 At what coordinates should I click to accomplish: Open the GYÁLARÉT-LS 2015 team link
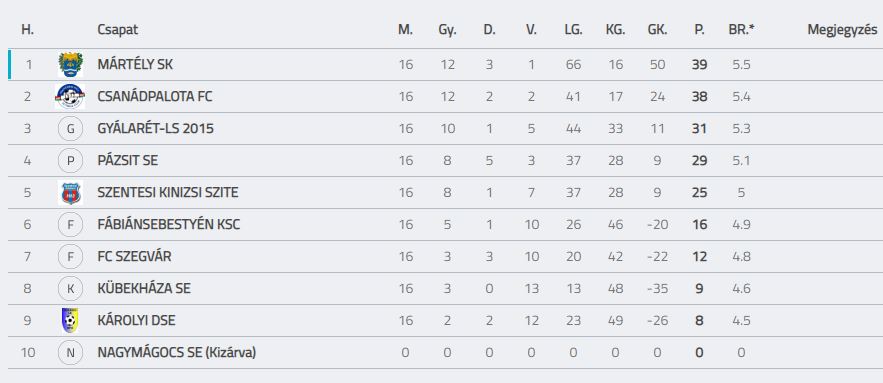click(155, 129)
